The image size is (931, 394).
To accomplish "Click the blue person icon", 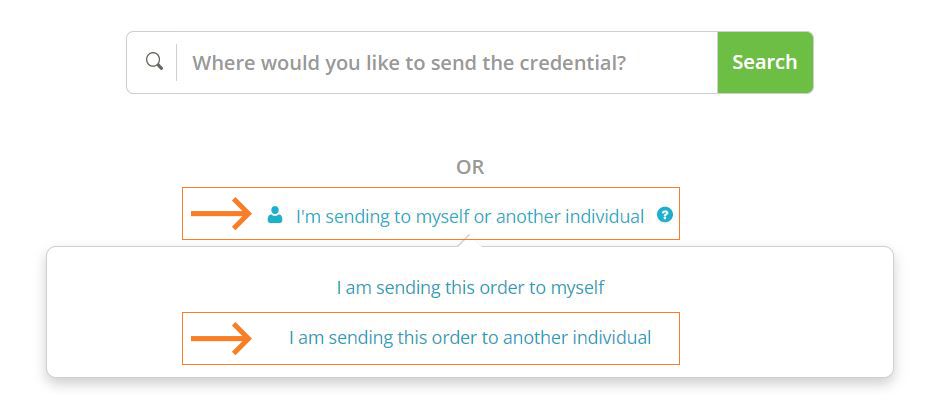I will (275, 215).
